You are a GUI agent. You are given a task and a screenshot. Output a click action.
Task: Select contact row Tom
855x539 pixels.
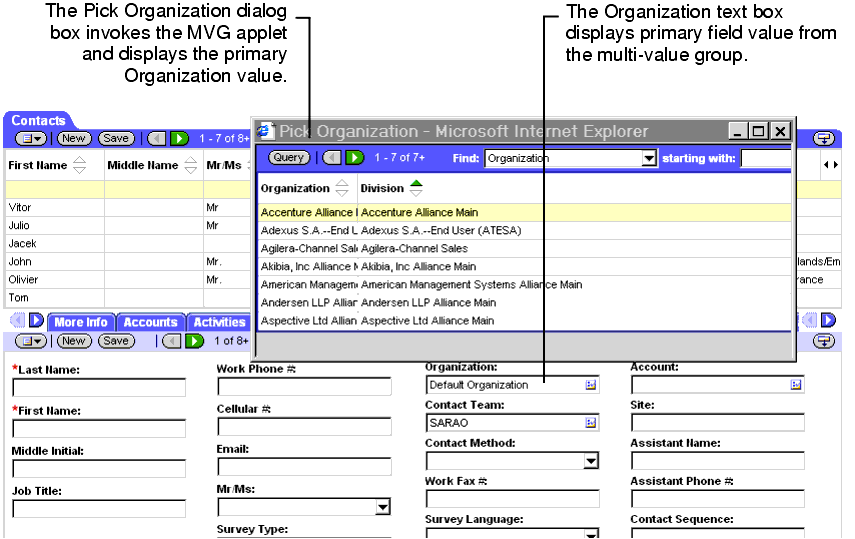tap(128, 297)
